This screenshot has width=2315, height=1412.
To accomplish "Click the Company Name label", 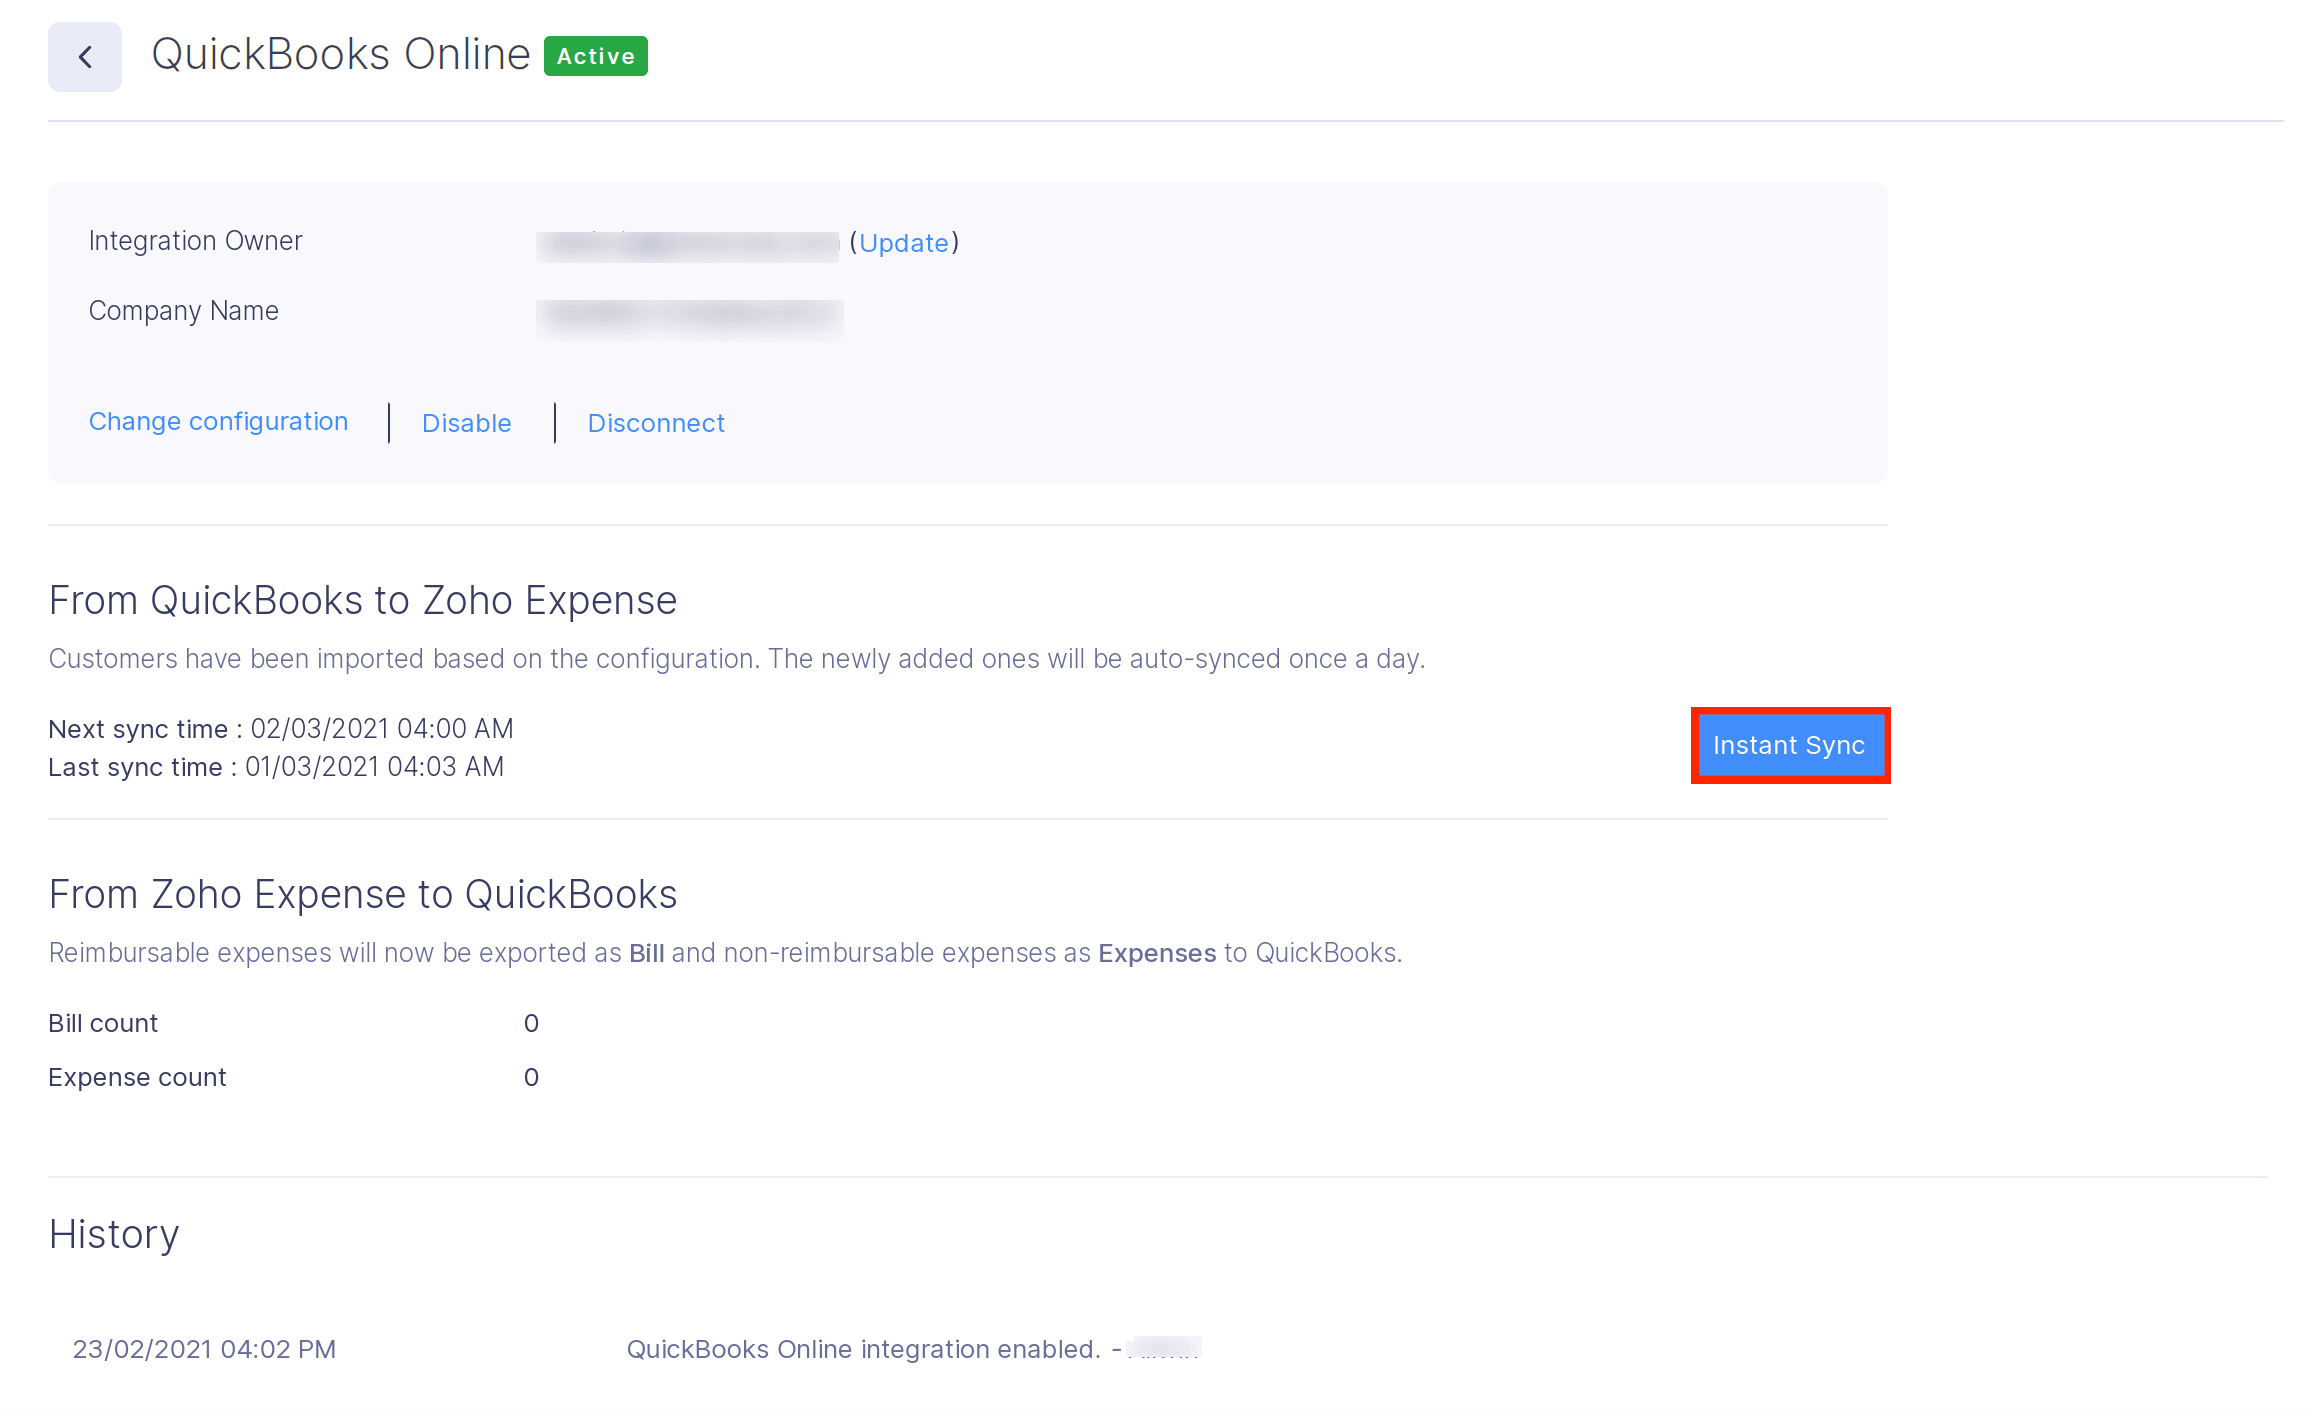I will pyautogui.click(x=183, y=311).
